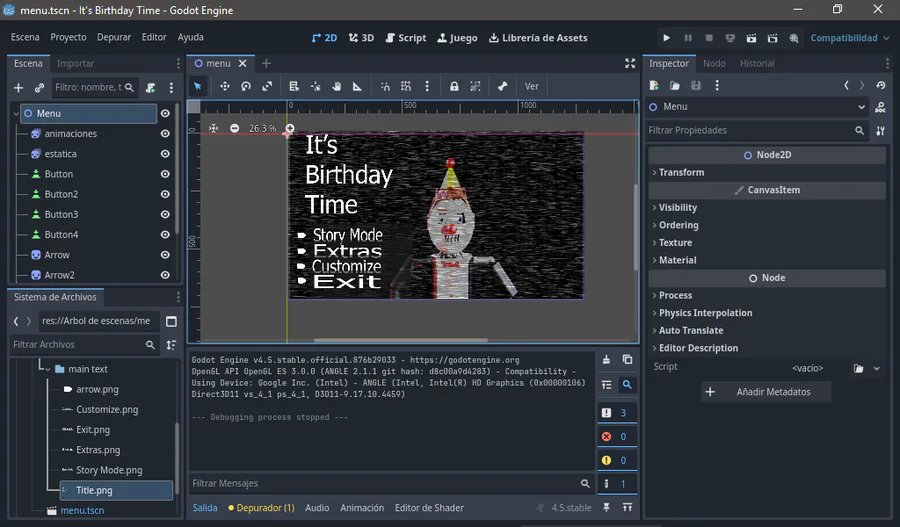Toggle standard messages filter showing 3
Image resolution: width=900 pixels, height=527 pixels.
617,413
